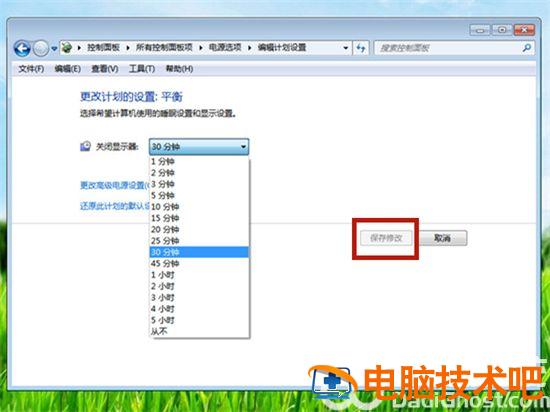Choose 15 分钟 from the list
The width and height of the screenshot is (550, 412).
click(x=199, y=218)
